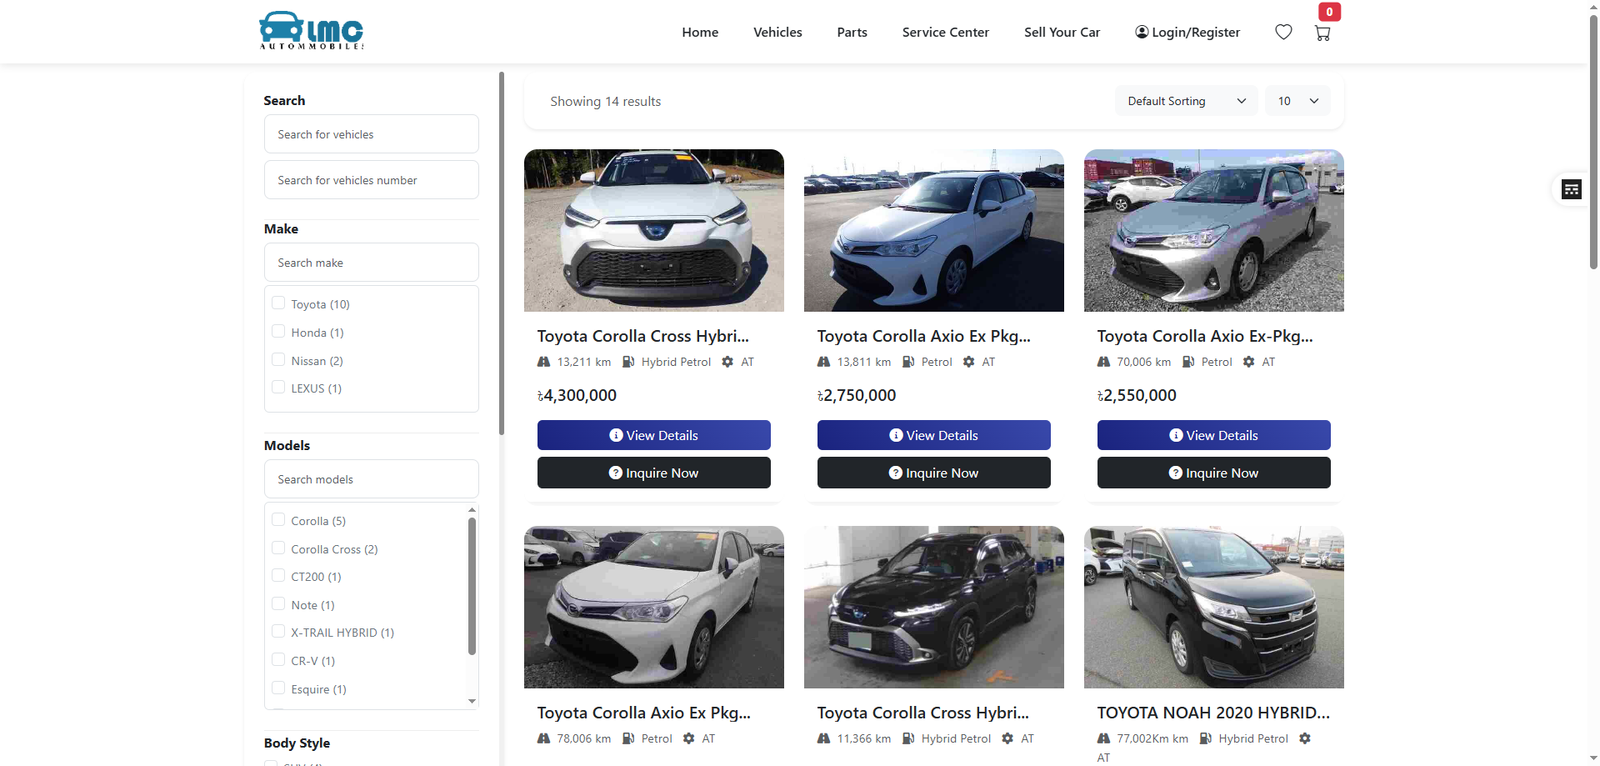Check the Toyota (10) make filter
Image resolution: width=1600 pixels, height=766 pixels.
tap(278, 303)
